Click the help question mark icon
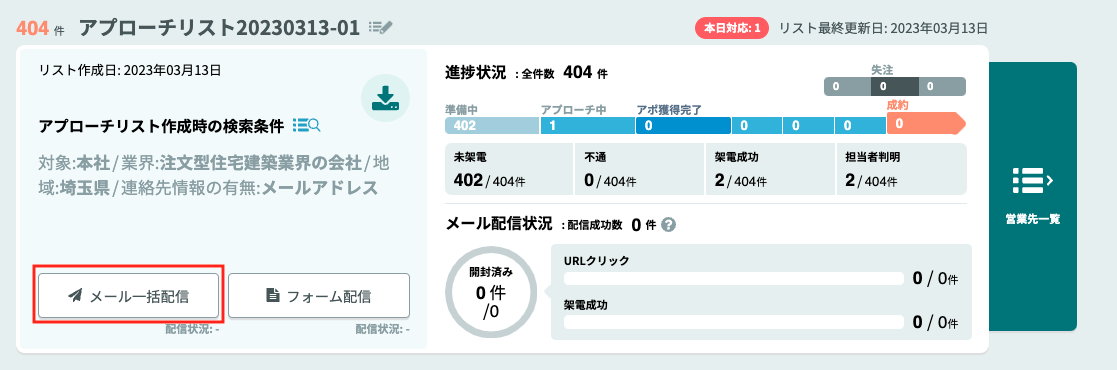 coord(668,225)
